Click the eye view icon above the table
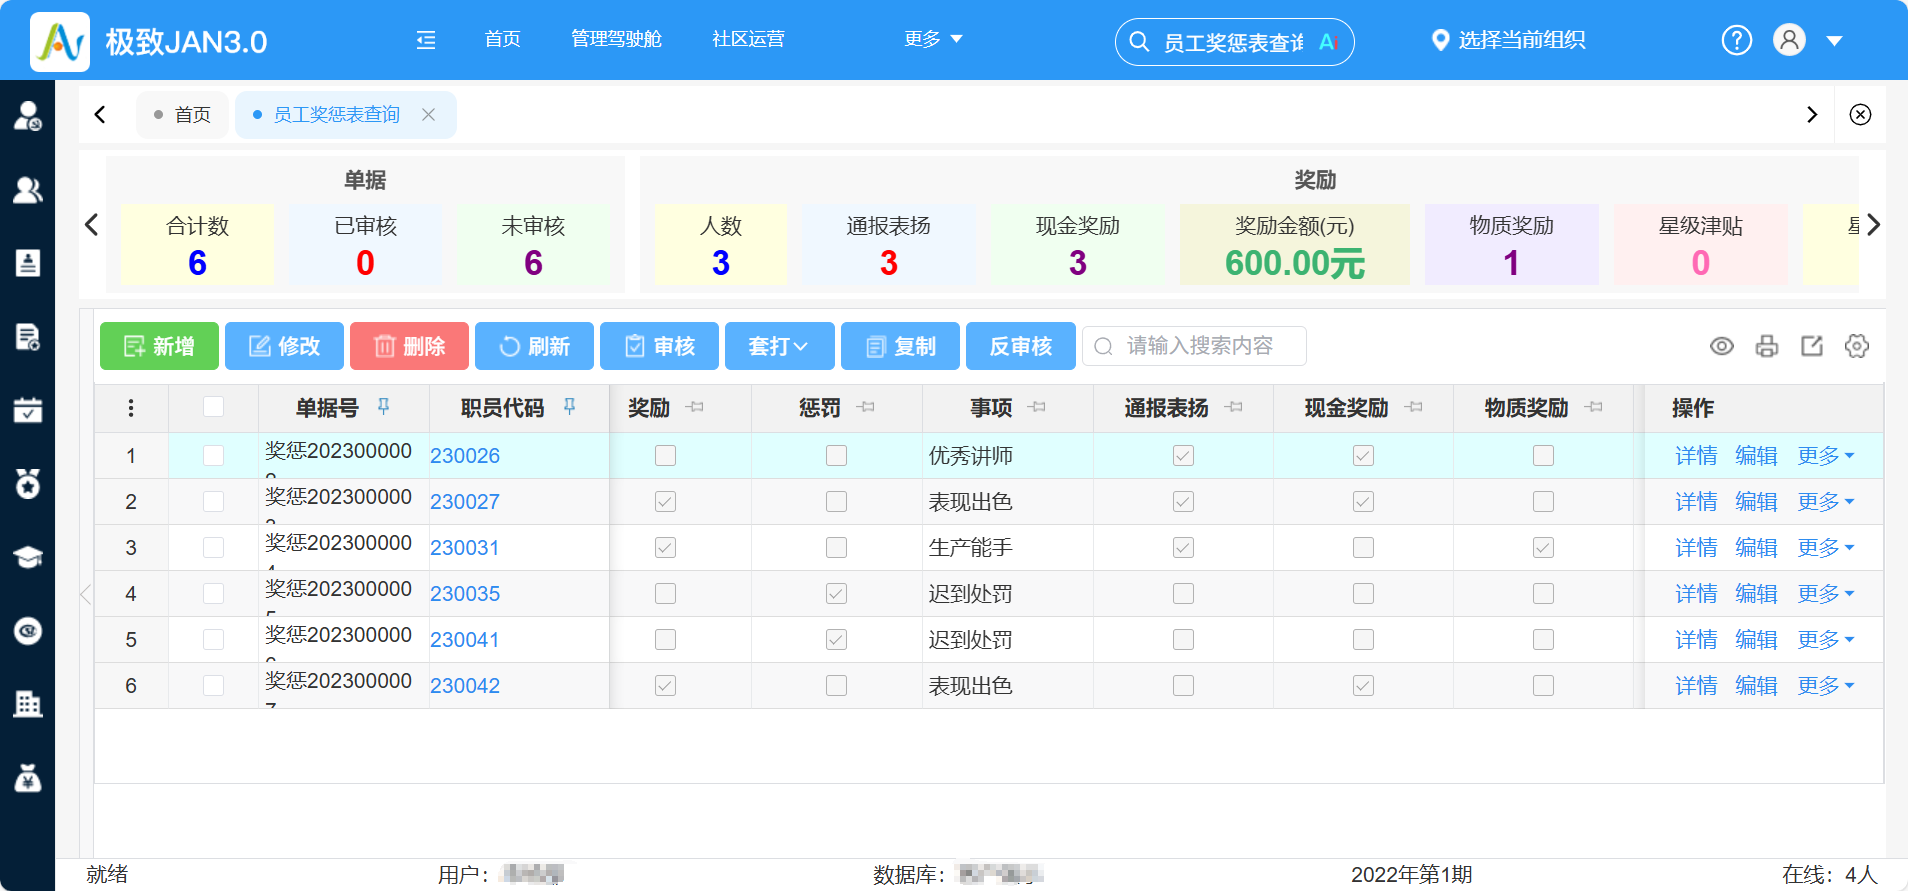Image resolution: width=1908 pixels, height=891 pixels. pos(1721,346)
